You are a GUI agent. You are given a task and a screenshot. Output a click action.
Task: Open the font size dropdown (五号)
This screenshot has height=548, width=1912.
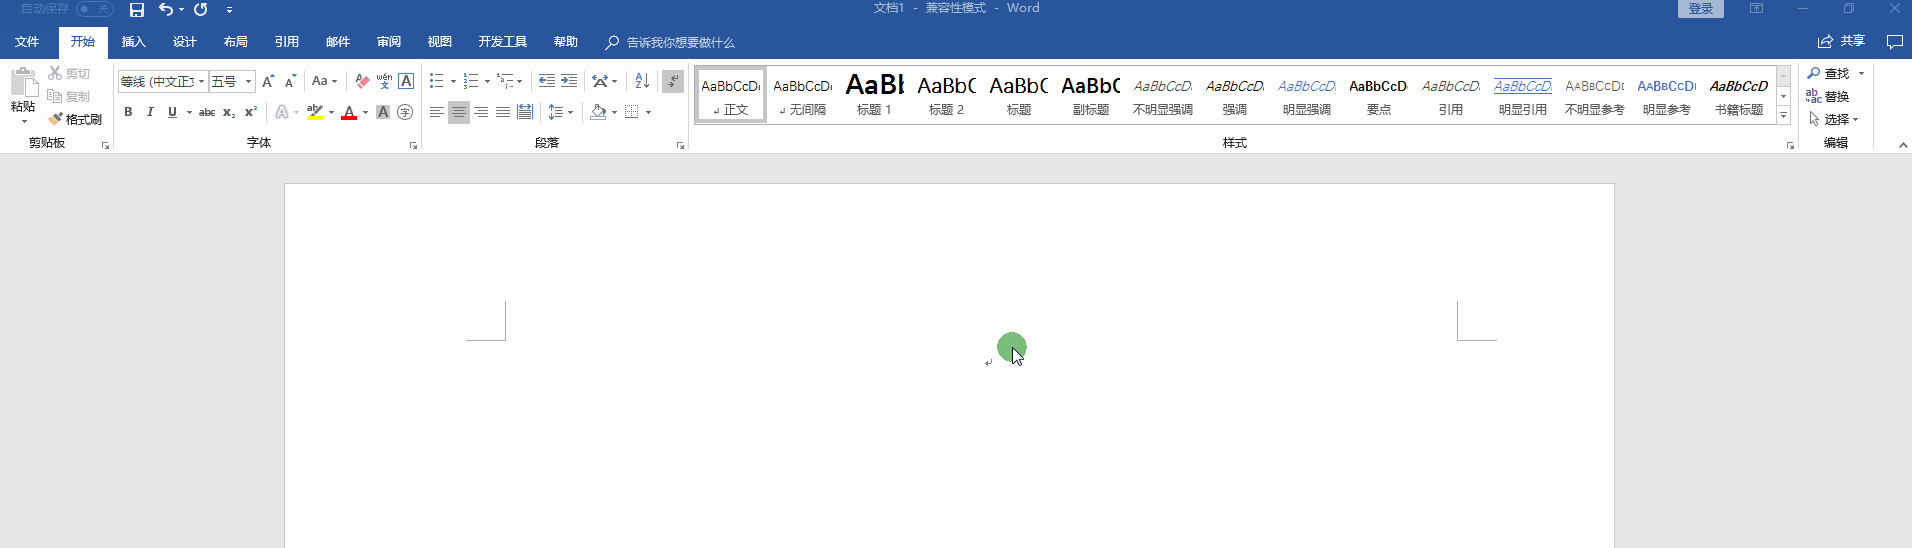[x=248, y=82]
